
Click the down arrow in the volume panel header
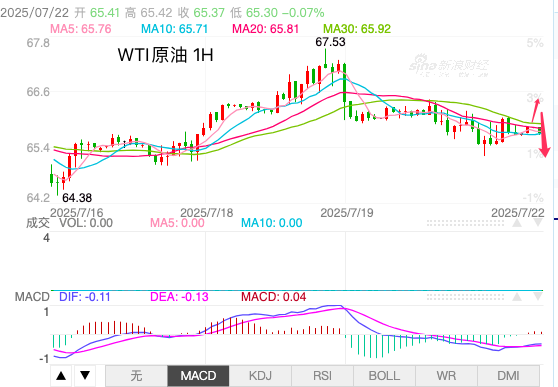[538, 223]
